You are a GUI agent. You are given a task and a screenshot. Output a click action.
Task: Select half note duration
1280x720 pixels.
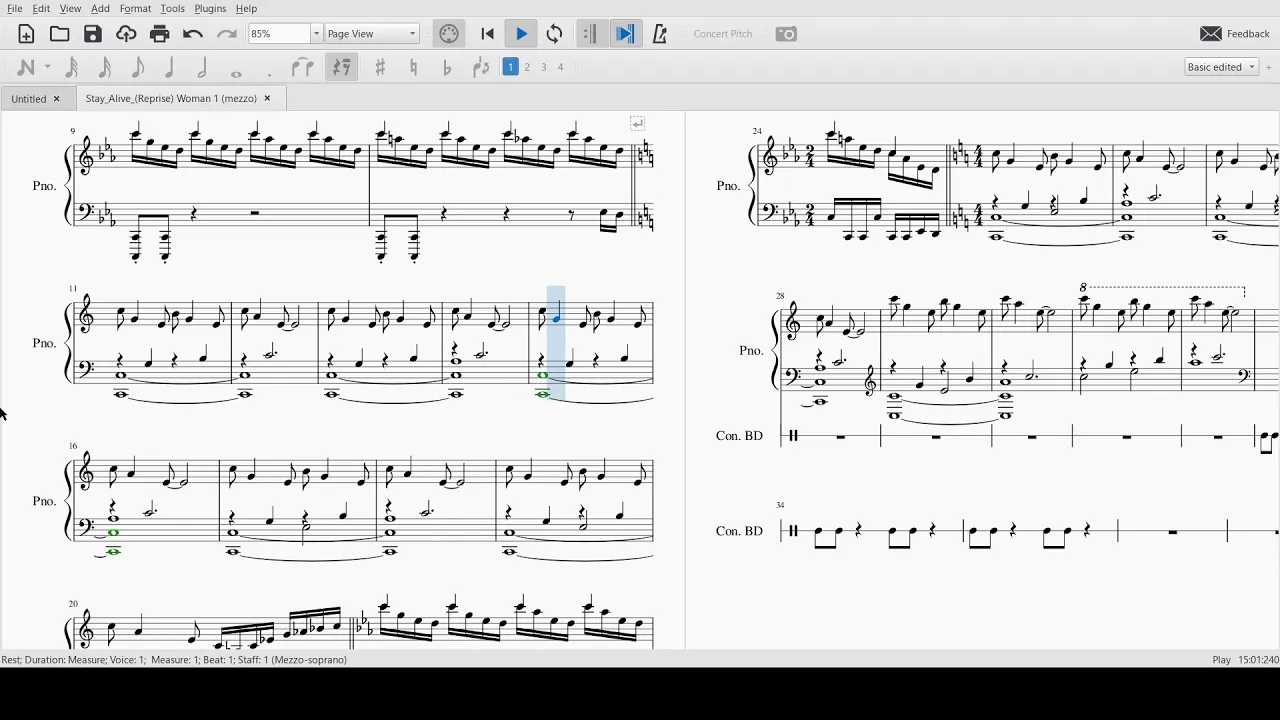tap(203, 67)
